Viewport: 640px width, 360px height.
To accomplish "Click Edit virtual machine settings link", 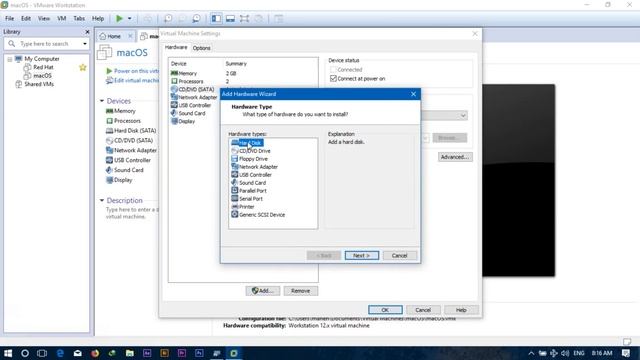I will click(x=132, y=80).
